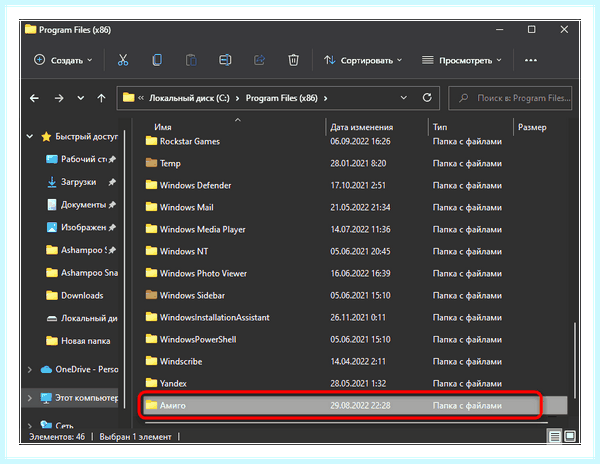Screen dimensions: 600x464
Task: Expand address bar history dropdown chevron
Action: click(403, 98)
